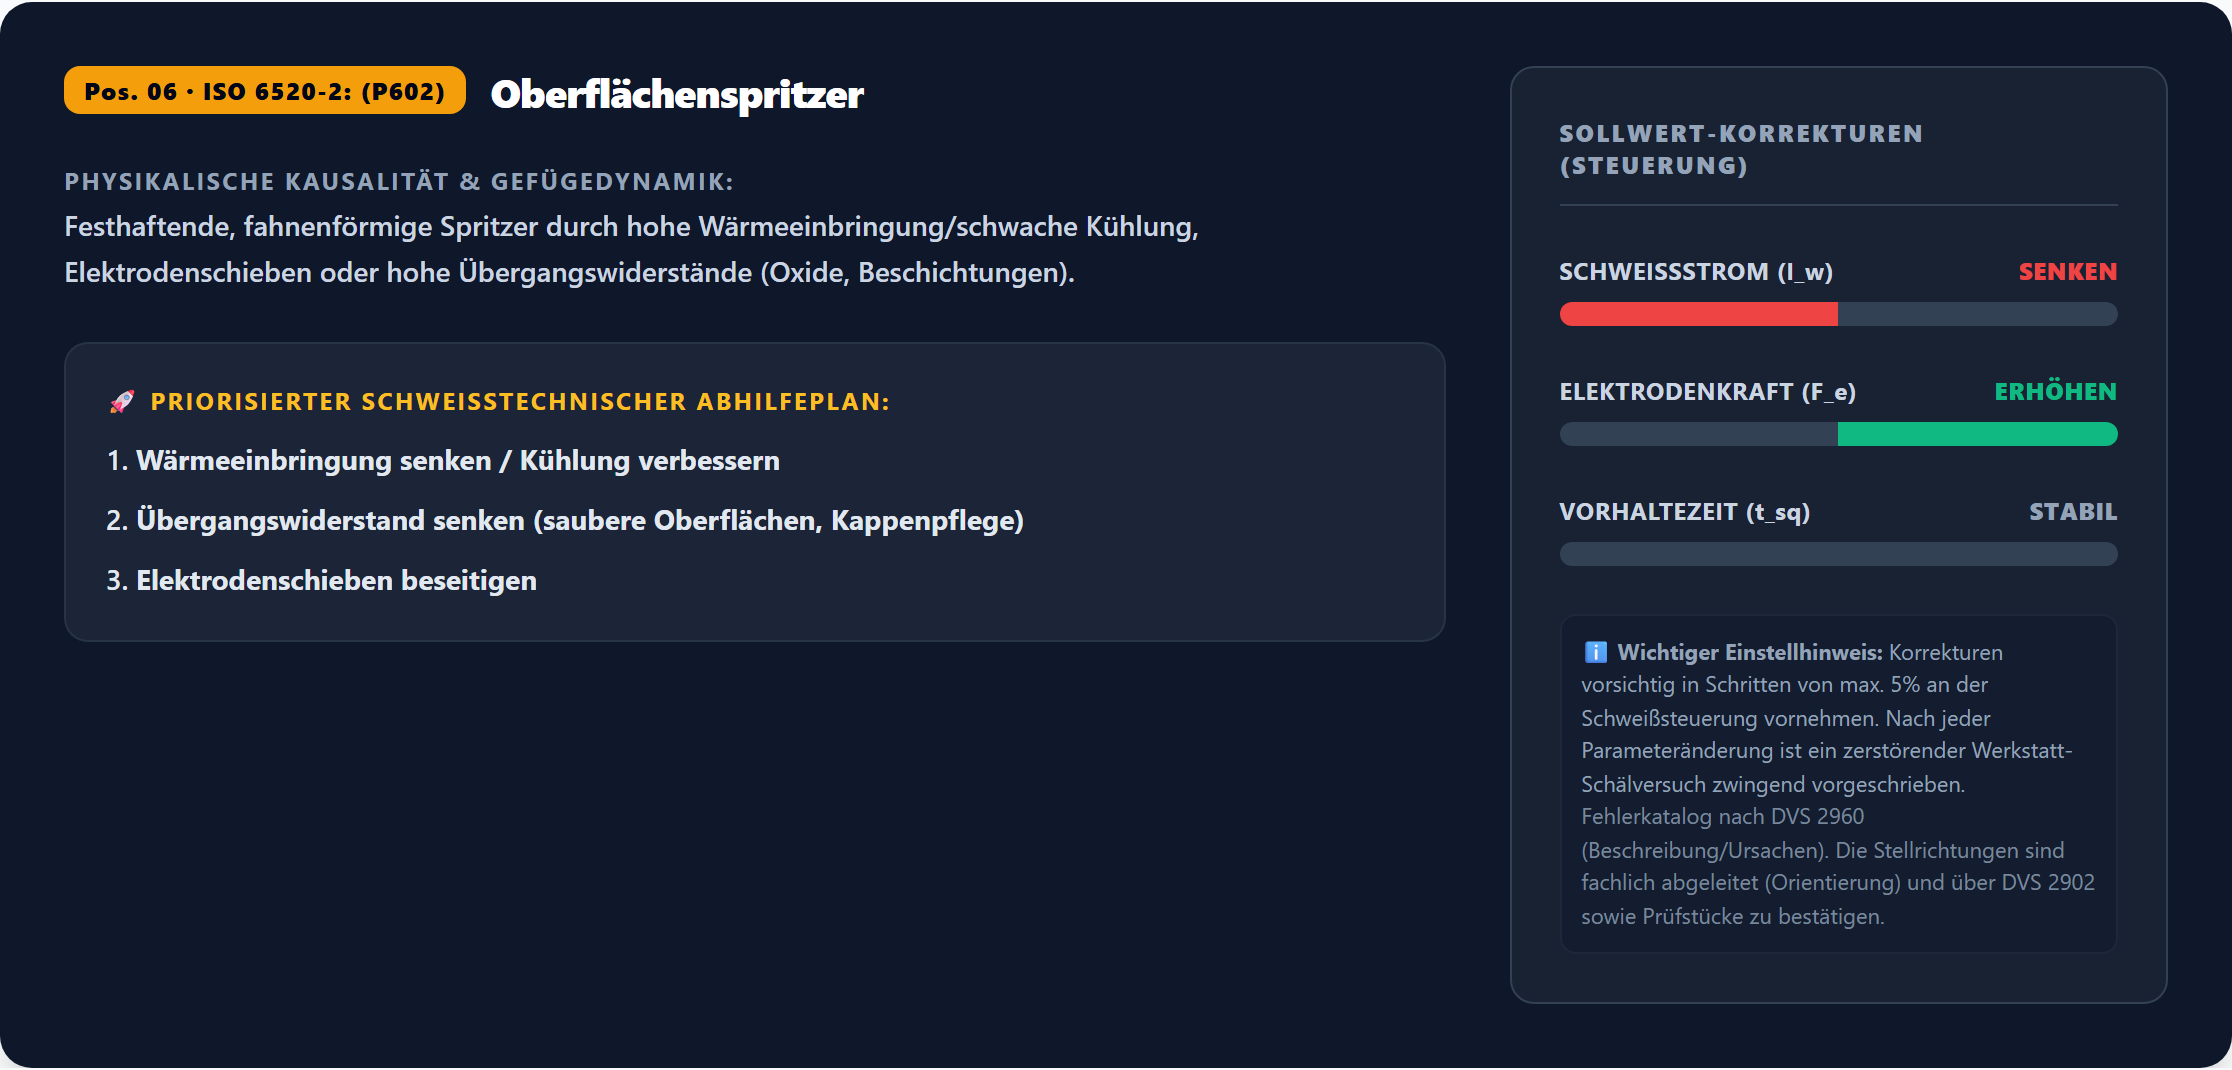Click step 1 Wärmeeinbringung senken
The height and width of the screenshot is (1070, 2232).
point(443,461)
